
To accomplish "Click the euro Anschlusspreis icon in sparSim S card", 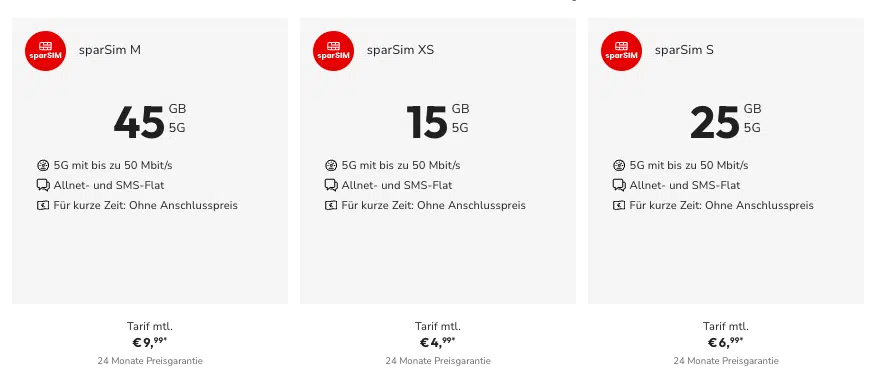I will click(x=619, y=206).
